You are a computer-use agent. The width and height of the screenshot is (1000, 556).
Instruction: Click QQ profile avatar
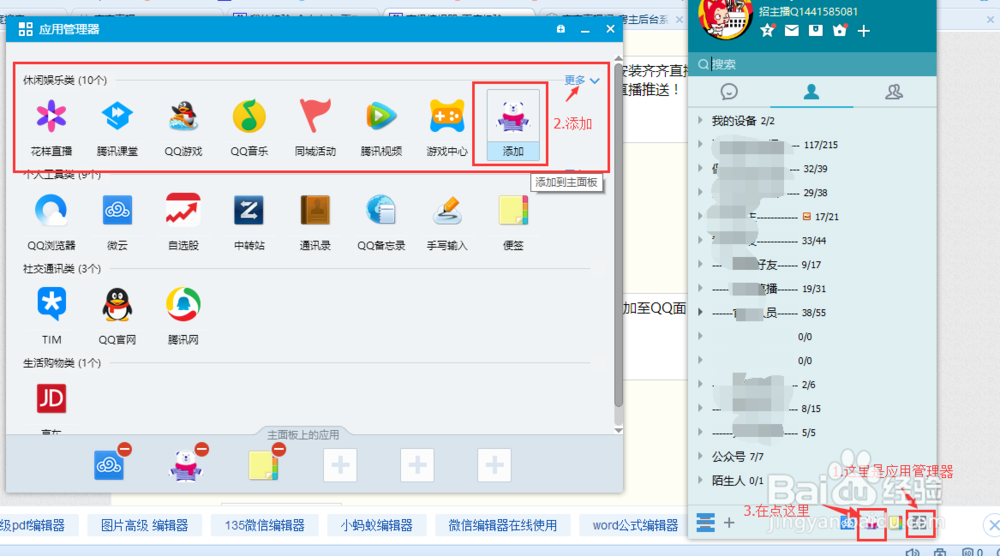[725, 17]
